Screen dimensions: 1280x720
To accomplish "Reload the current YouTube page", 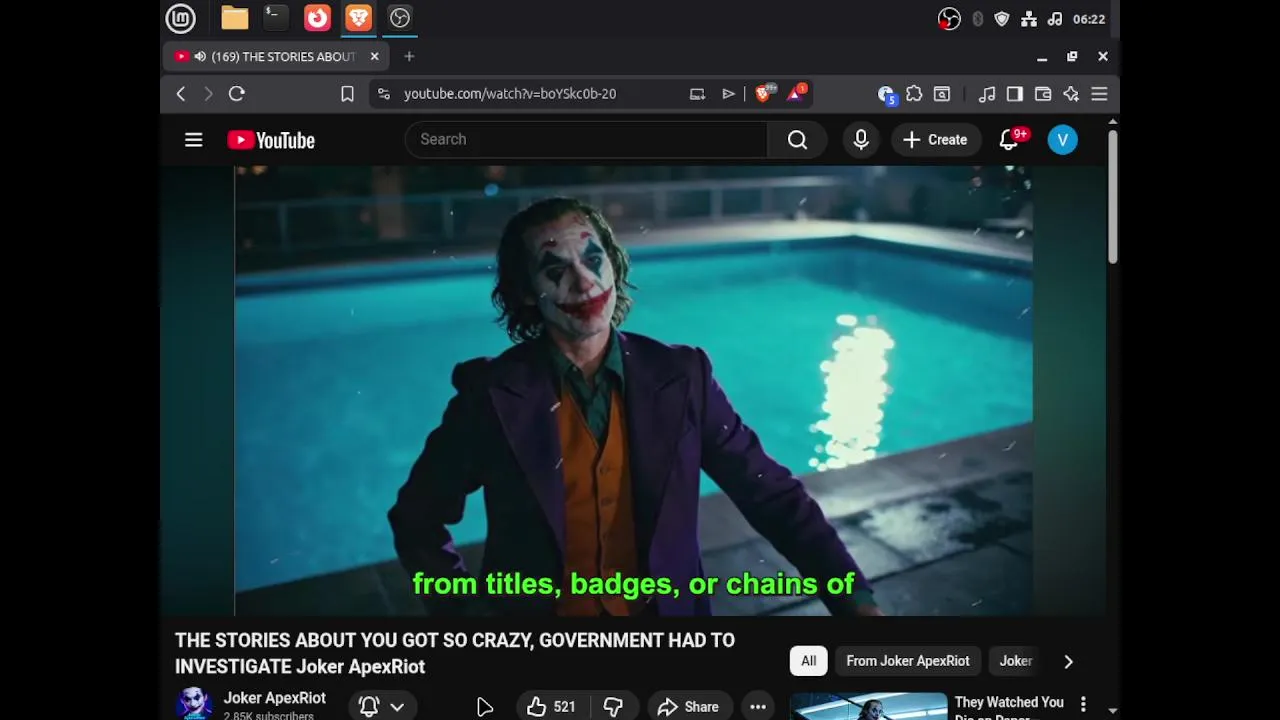I will pyautogui.click(x=237, y=93).
